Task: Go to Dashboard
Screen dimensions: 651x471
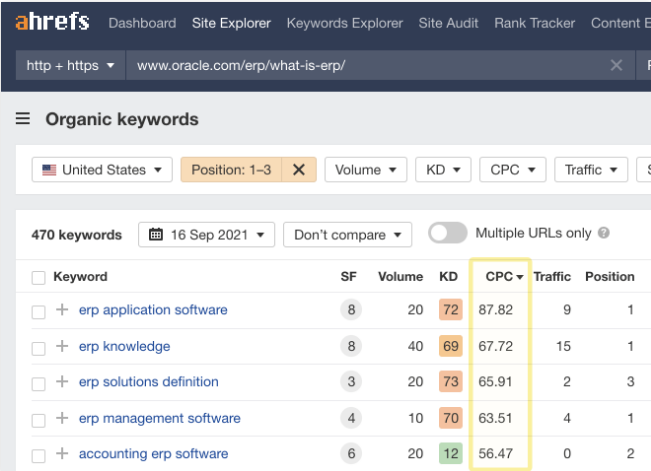Action: [x=142, y=23]
